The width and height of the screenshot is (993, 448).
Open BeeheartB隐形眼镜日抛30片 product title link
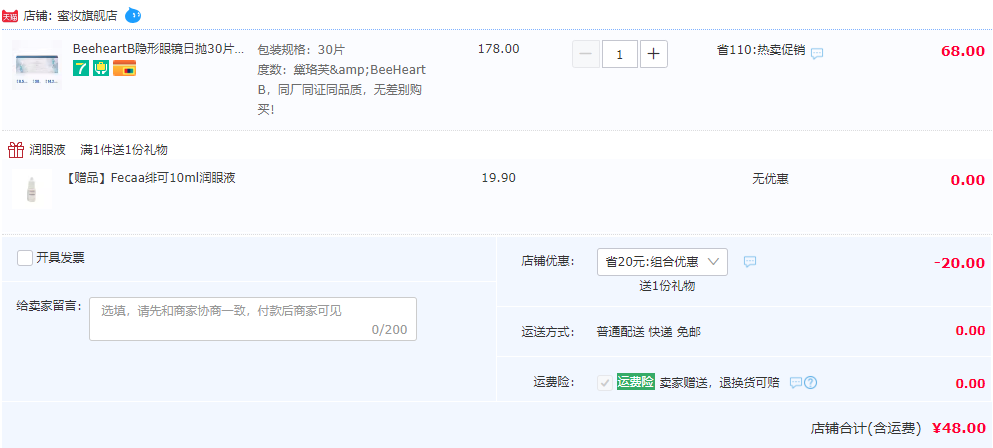click(158, 49)
